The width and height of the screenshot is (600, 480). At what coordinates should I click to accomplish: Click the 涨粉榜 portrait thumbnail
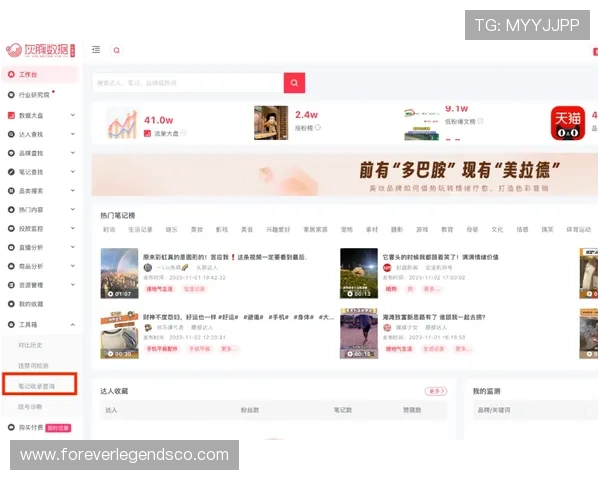[x=271, y=123]
